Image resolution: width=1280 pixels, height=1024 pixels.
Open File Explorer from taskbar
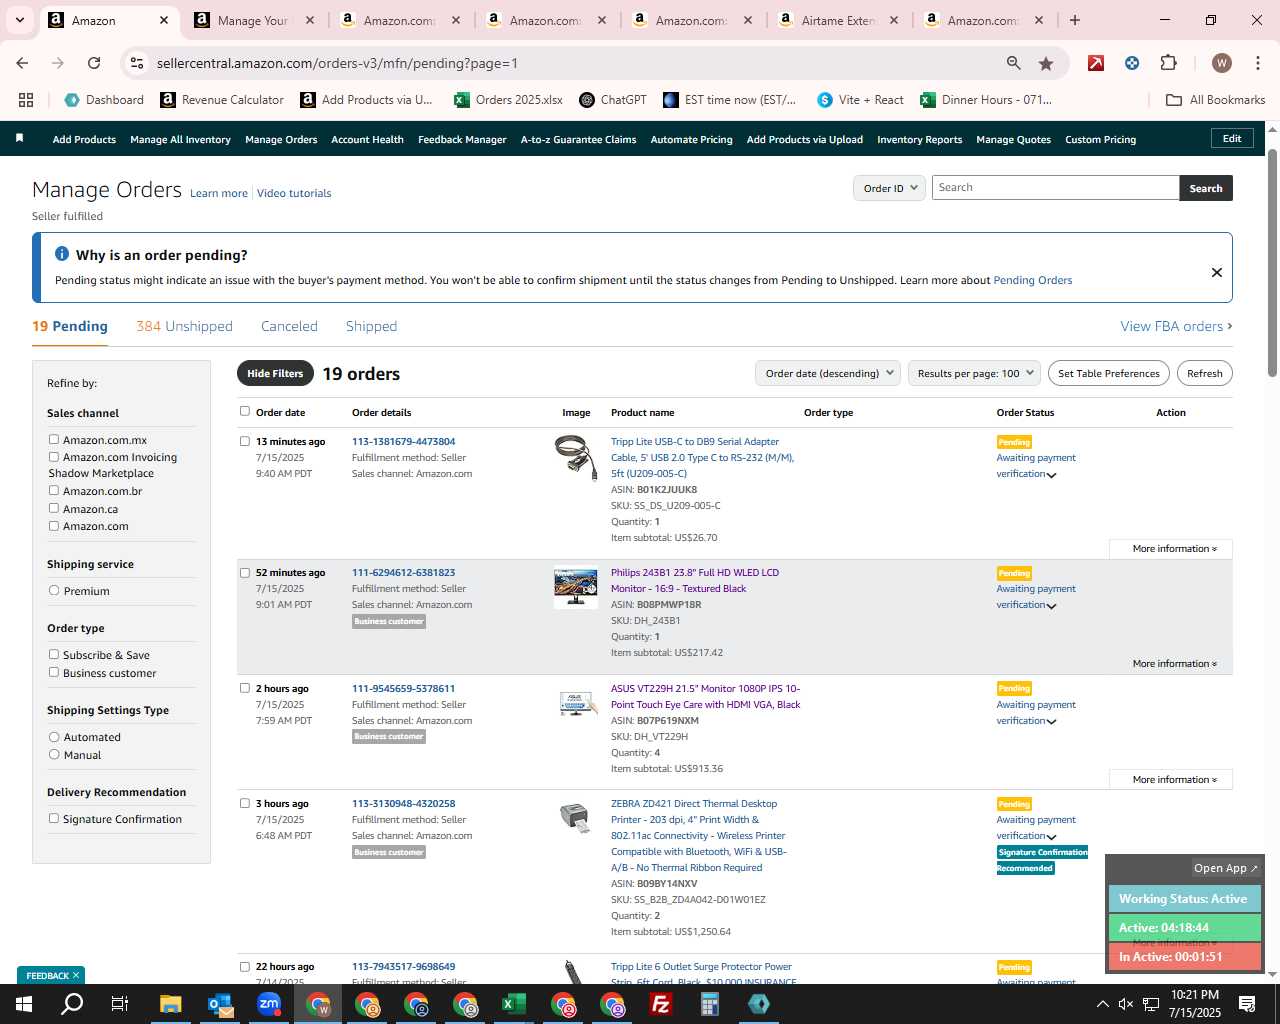[x=171, y=1004]
